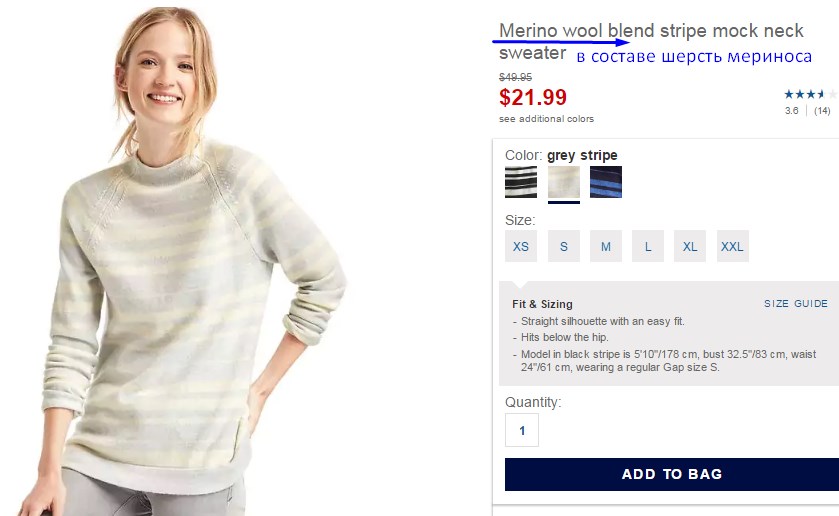Screen dimensions: 839x516
Task: Choose size XXL
Action: [733, 246]
